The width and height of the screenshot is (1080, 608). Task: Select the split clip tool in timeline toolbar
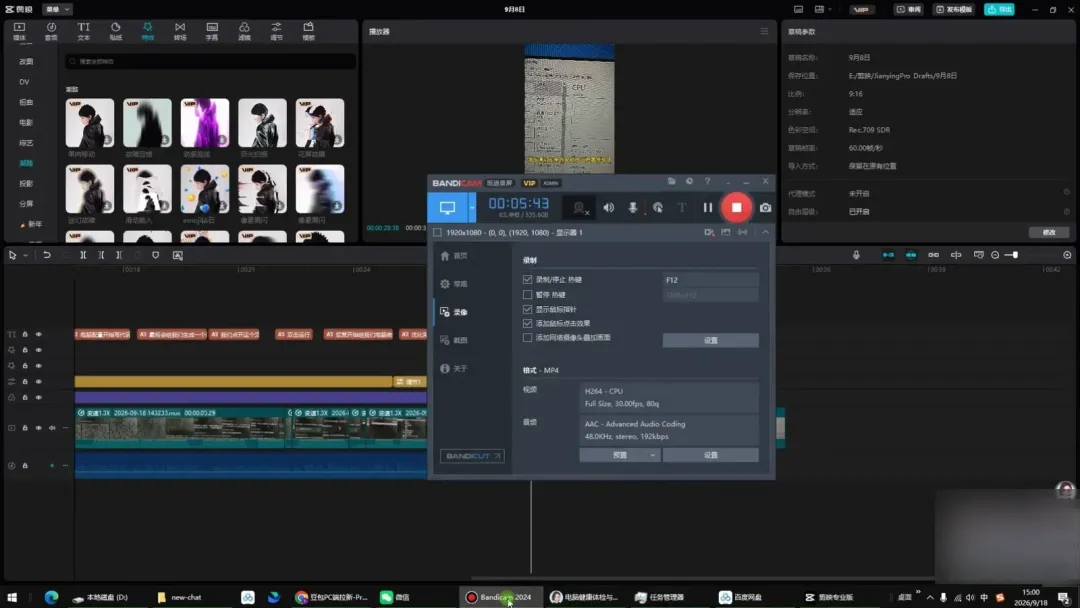pos(83,255)
